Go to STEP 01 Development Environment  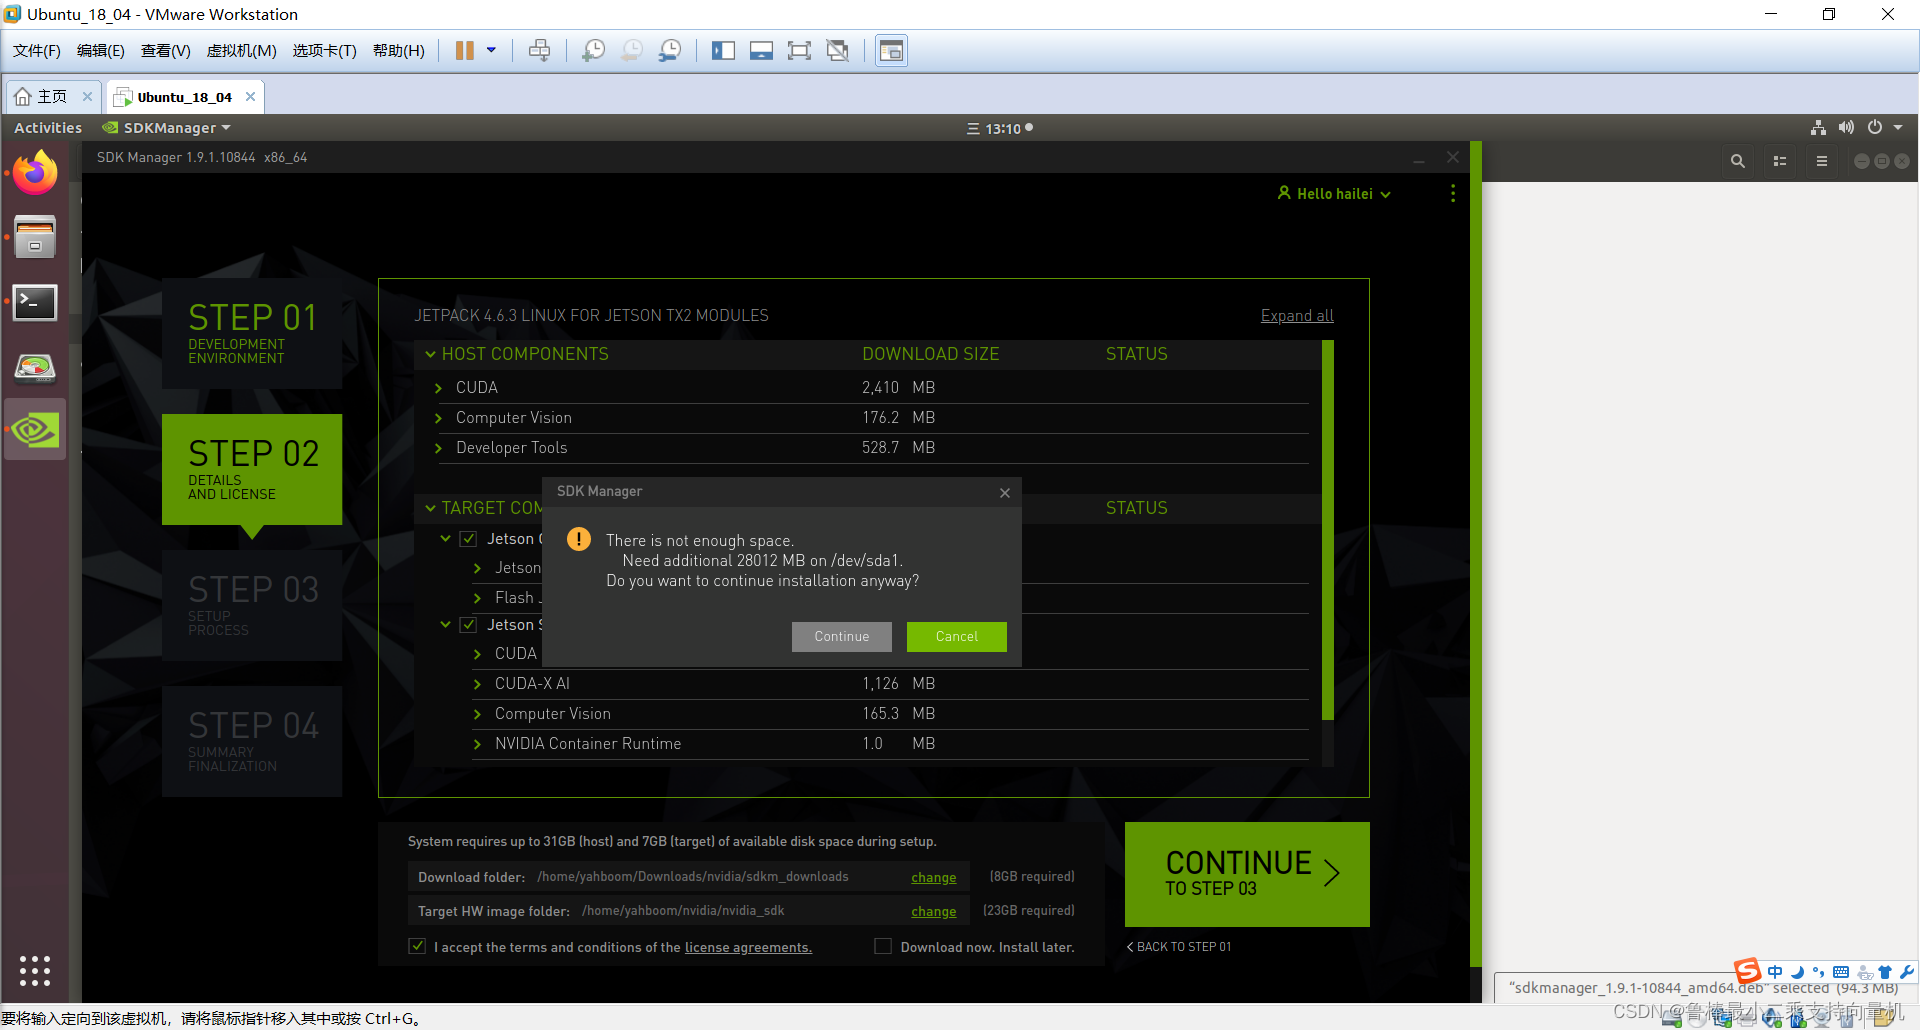(x=252, y=333)
